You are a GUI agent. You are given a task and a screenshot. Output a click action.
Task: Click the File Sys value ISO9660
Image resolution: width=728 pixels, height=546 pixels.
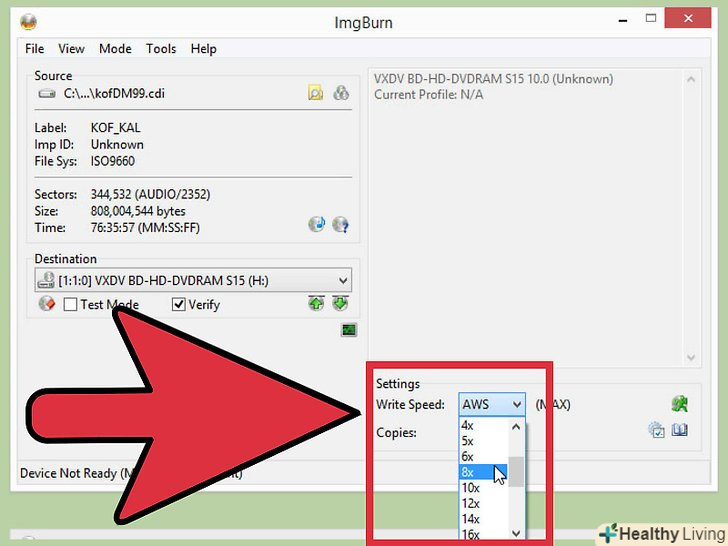click(x=113, y=161)
